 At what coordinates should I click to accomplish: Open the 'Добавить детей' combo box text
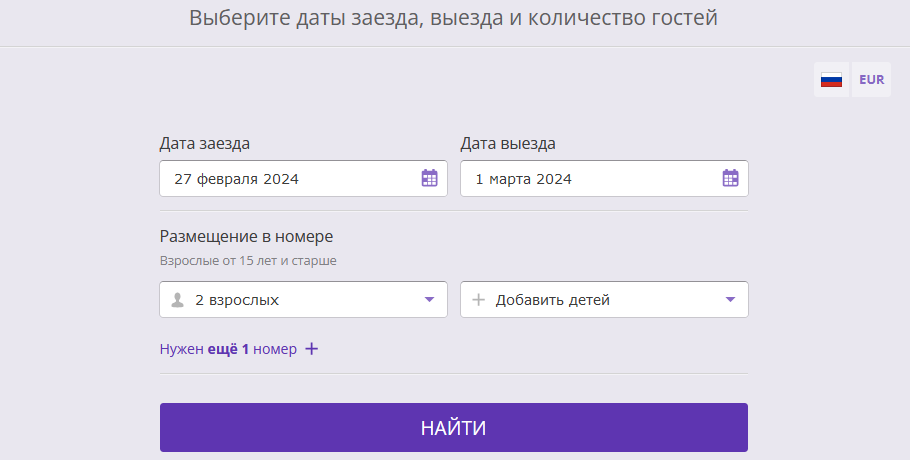click(x=552, y=300)
